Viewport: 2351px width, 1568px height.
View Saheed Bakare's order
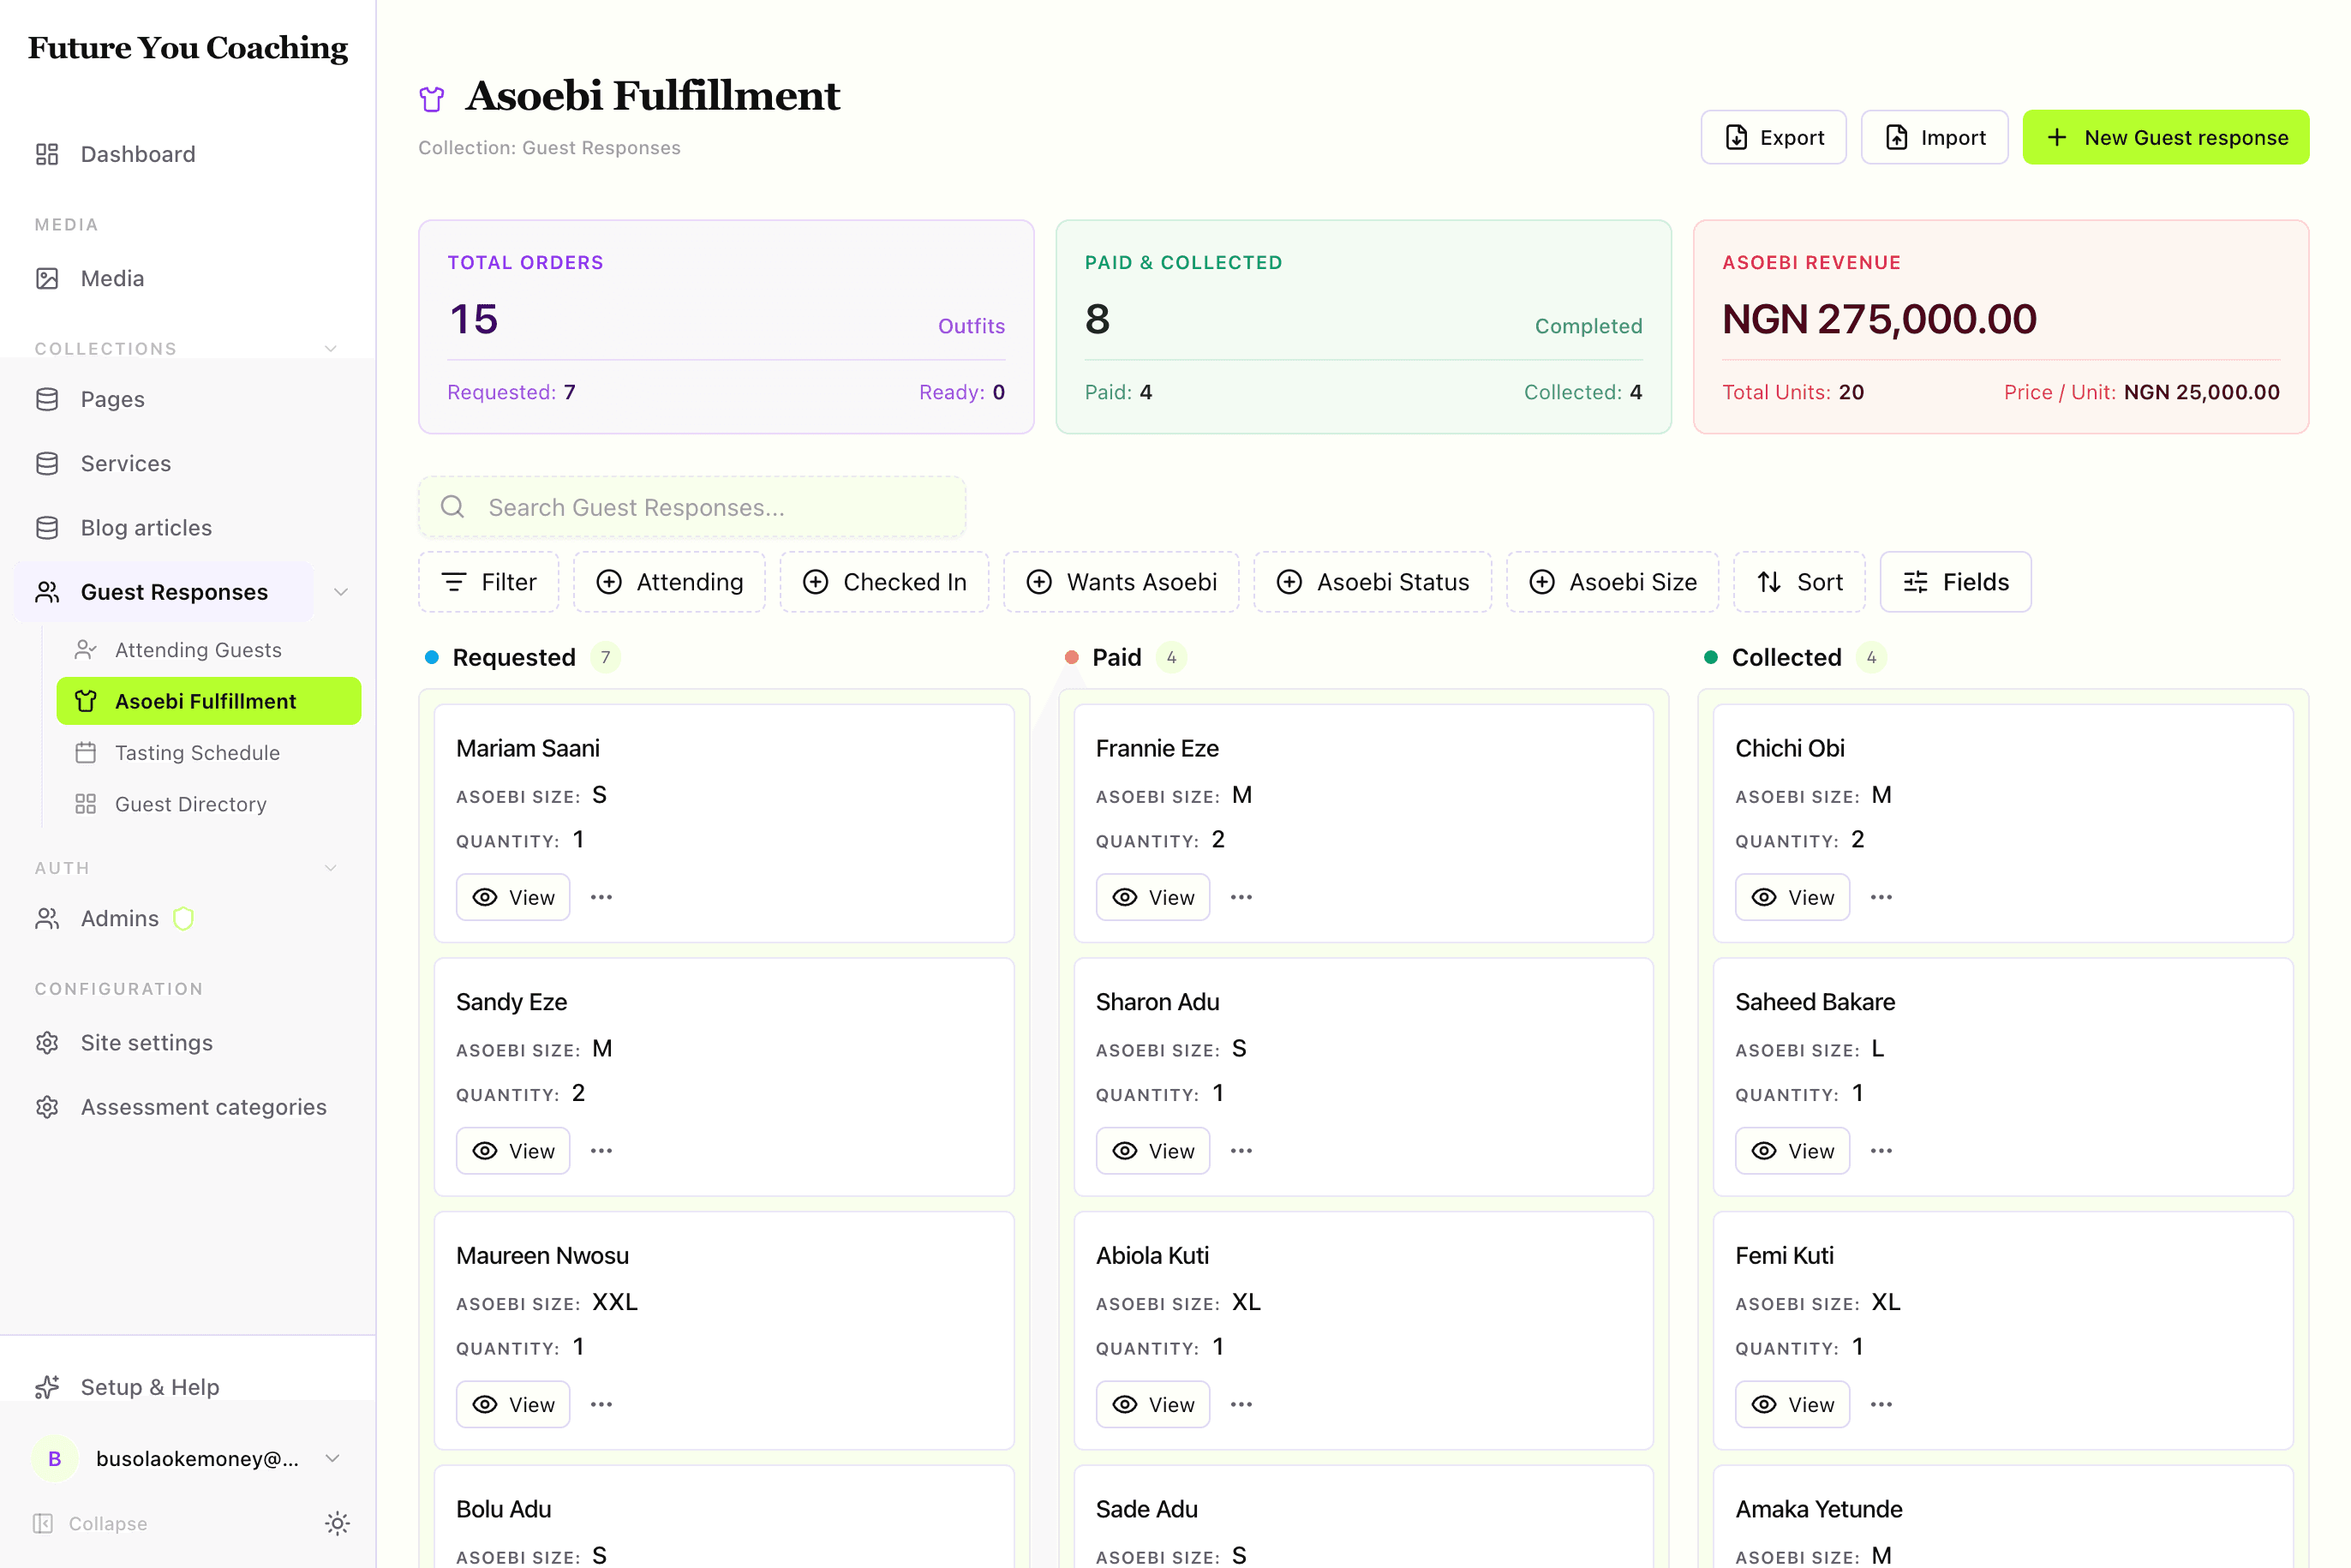pyautogui.click(x=1792, y=1151)
